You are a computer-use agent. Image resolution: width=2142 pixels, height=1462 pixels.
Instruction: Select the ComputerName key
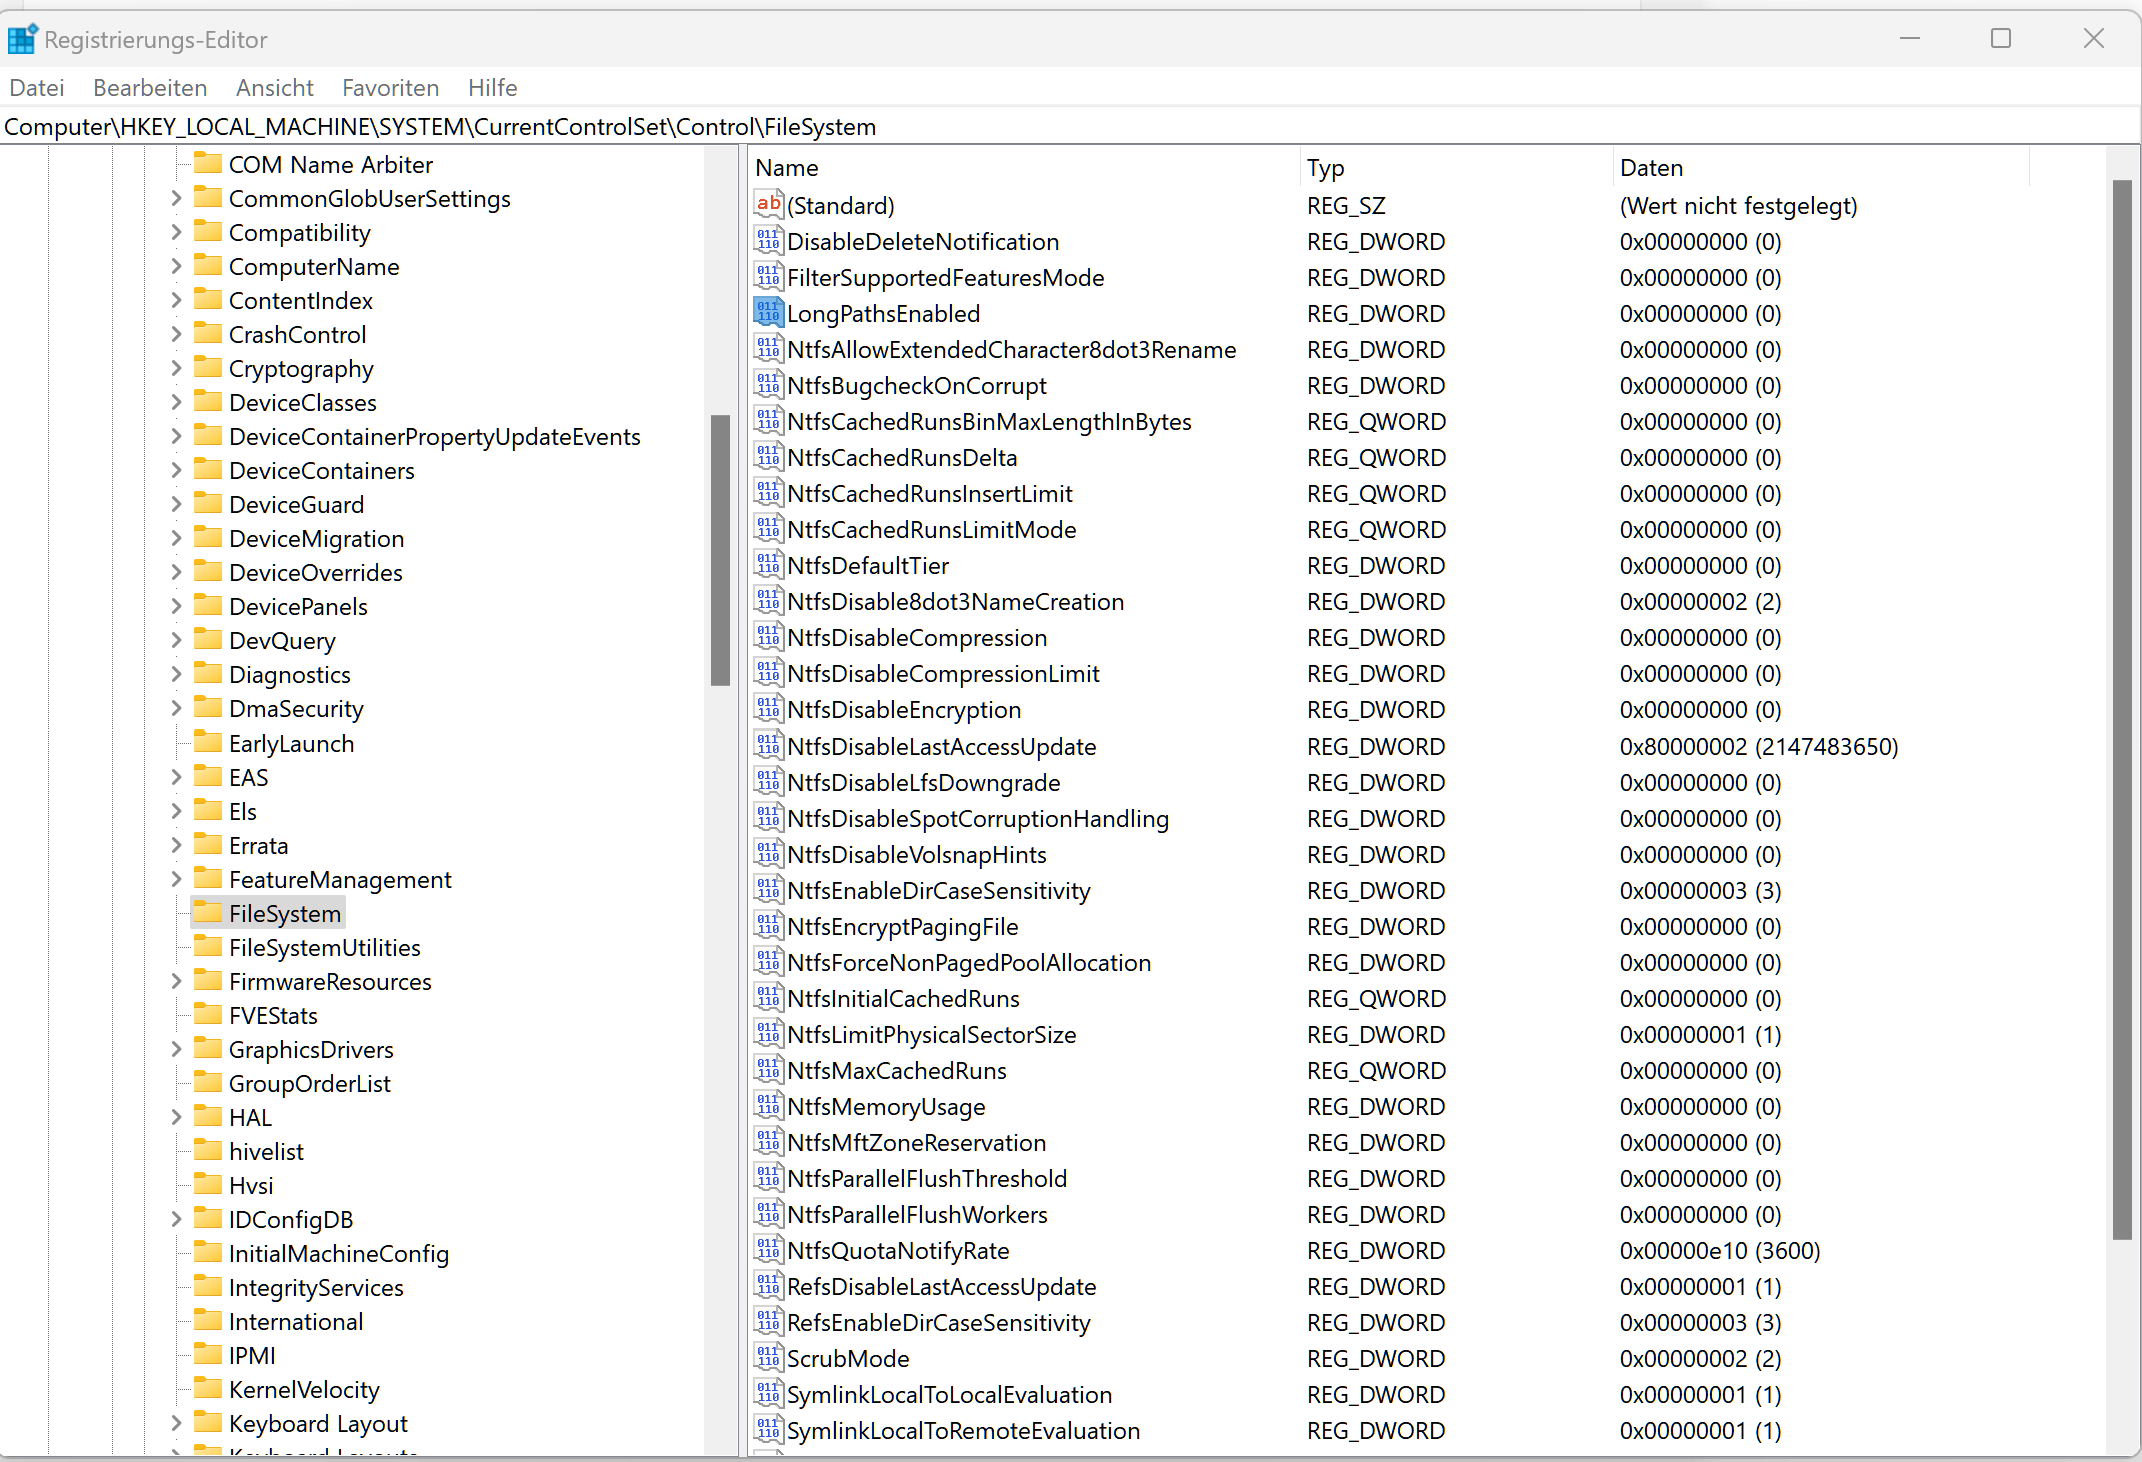coord(314,266)
